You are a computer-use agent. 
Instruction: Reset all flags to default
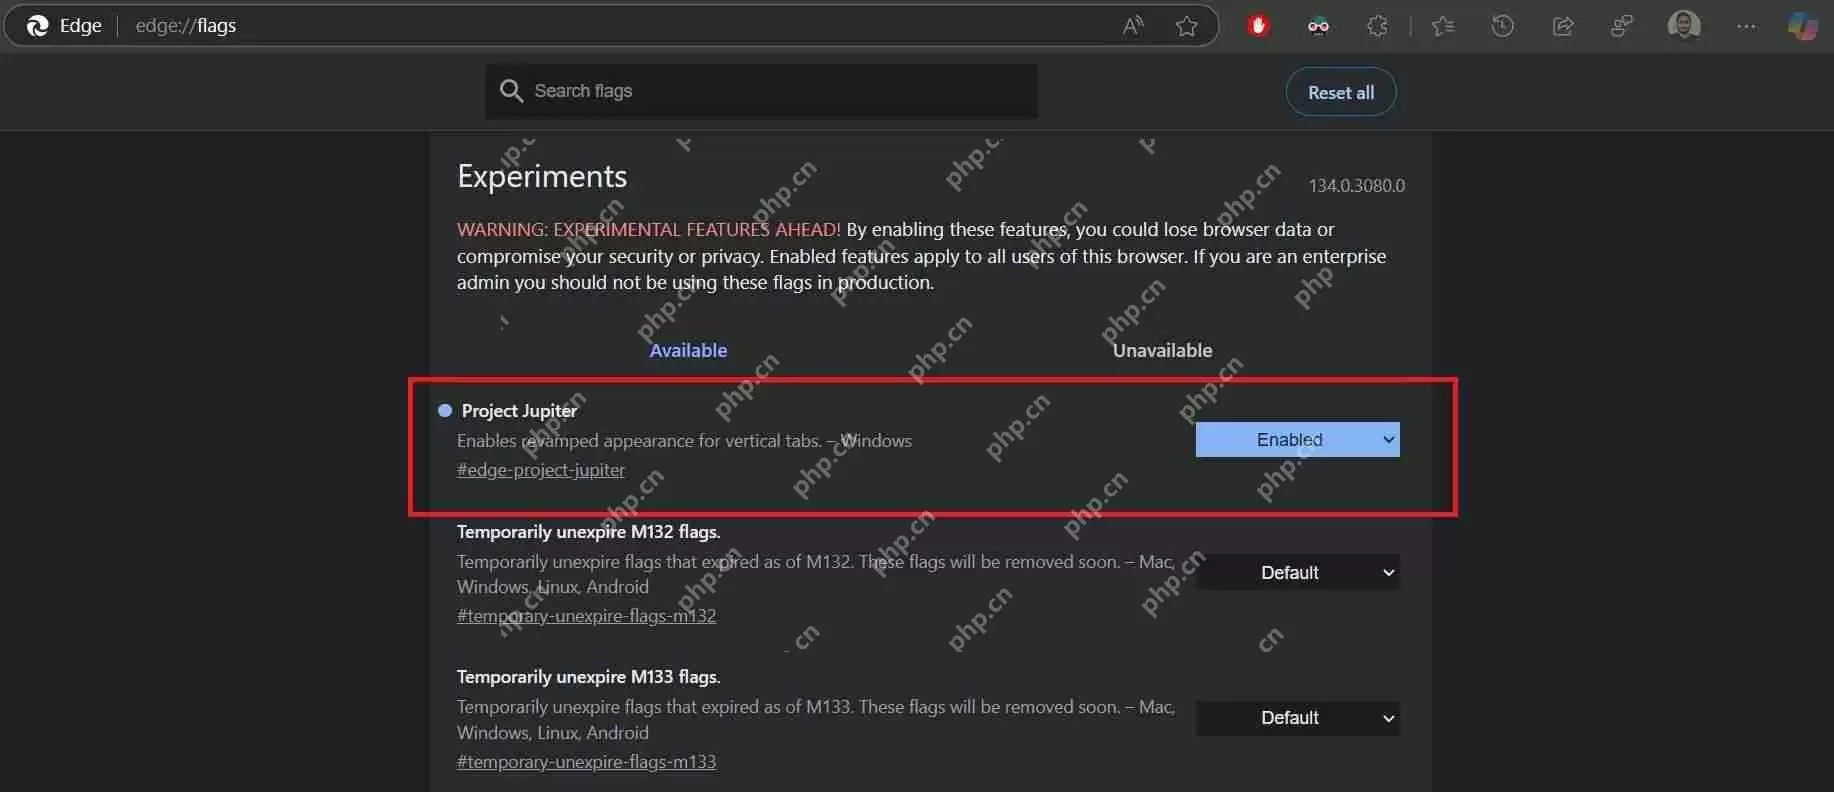[1341, 92]
